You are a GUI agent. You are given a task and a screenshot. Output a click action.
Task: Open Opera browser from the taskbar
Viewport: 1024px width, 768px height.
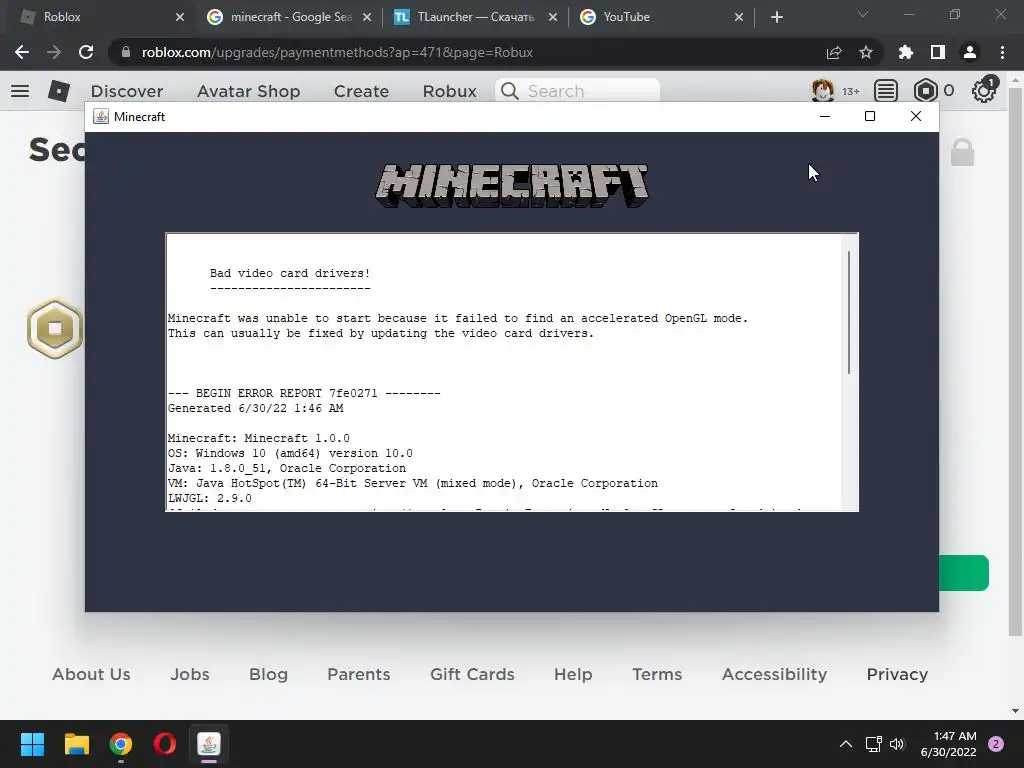(x=165, y=744)
